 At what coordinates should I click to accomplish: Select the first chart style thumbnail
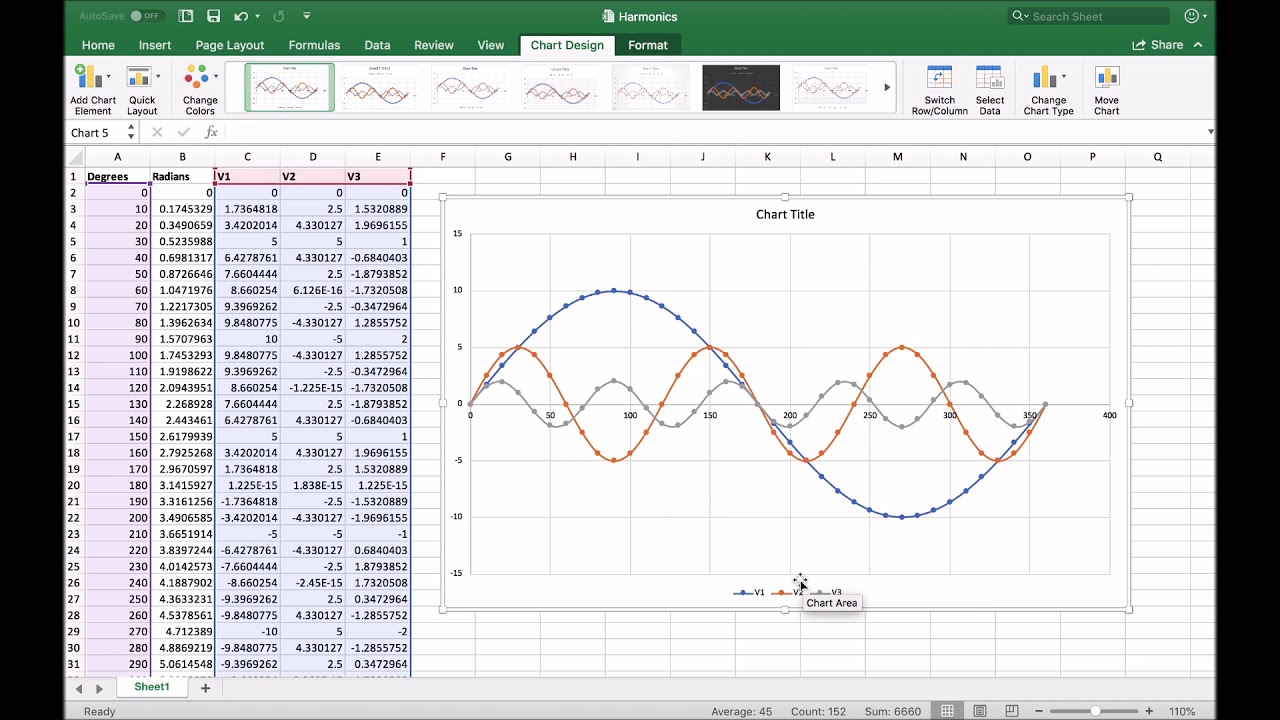pyautogui.click(x=290, y=88)
